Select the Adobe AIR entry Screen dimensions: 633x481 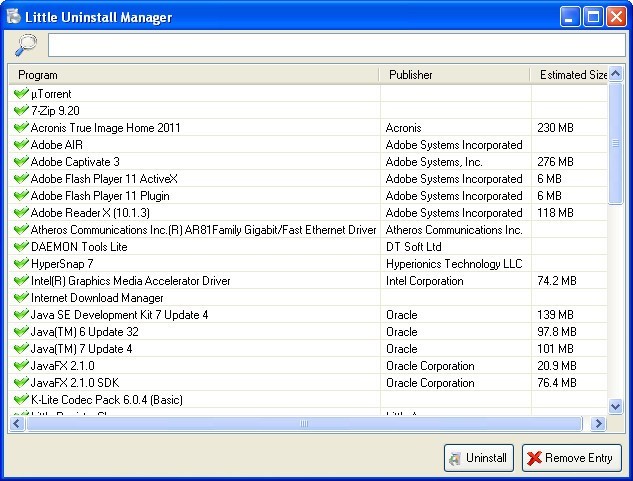tap(57, 145)
